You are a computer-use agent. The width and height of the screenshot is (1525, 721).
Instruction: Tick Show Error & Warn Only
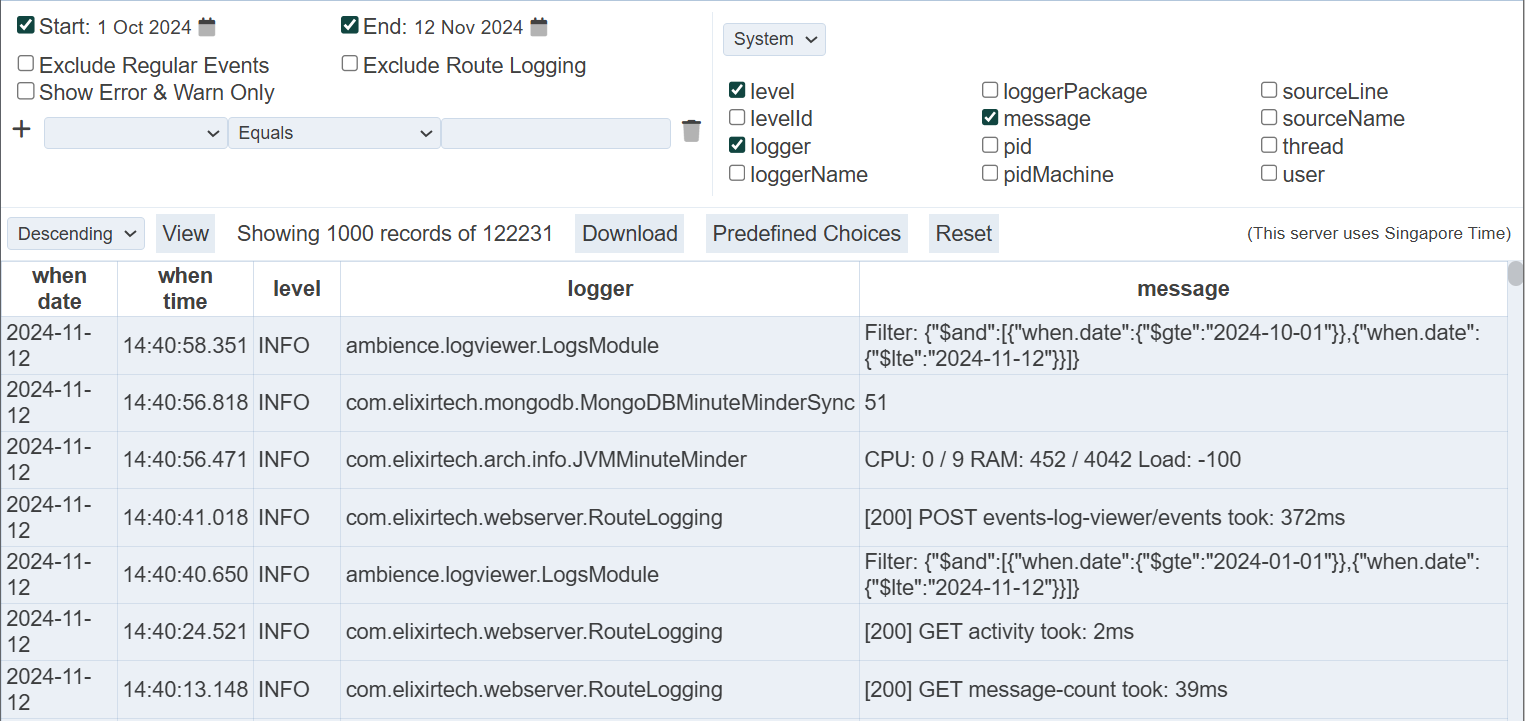coord(26,91)
